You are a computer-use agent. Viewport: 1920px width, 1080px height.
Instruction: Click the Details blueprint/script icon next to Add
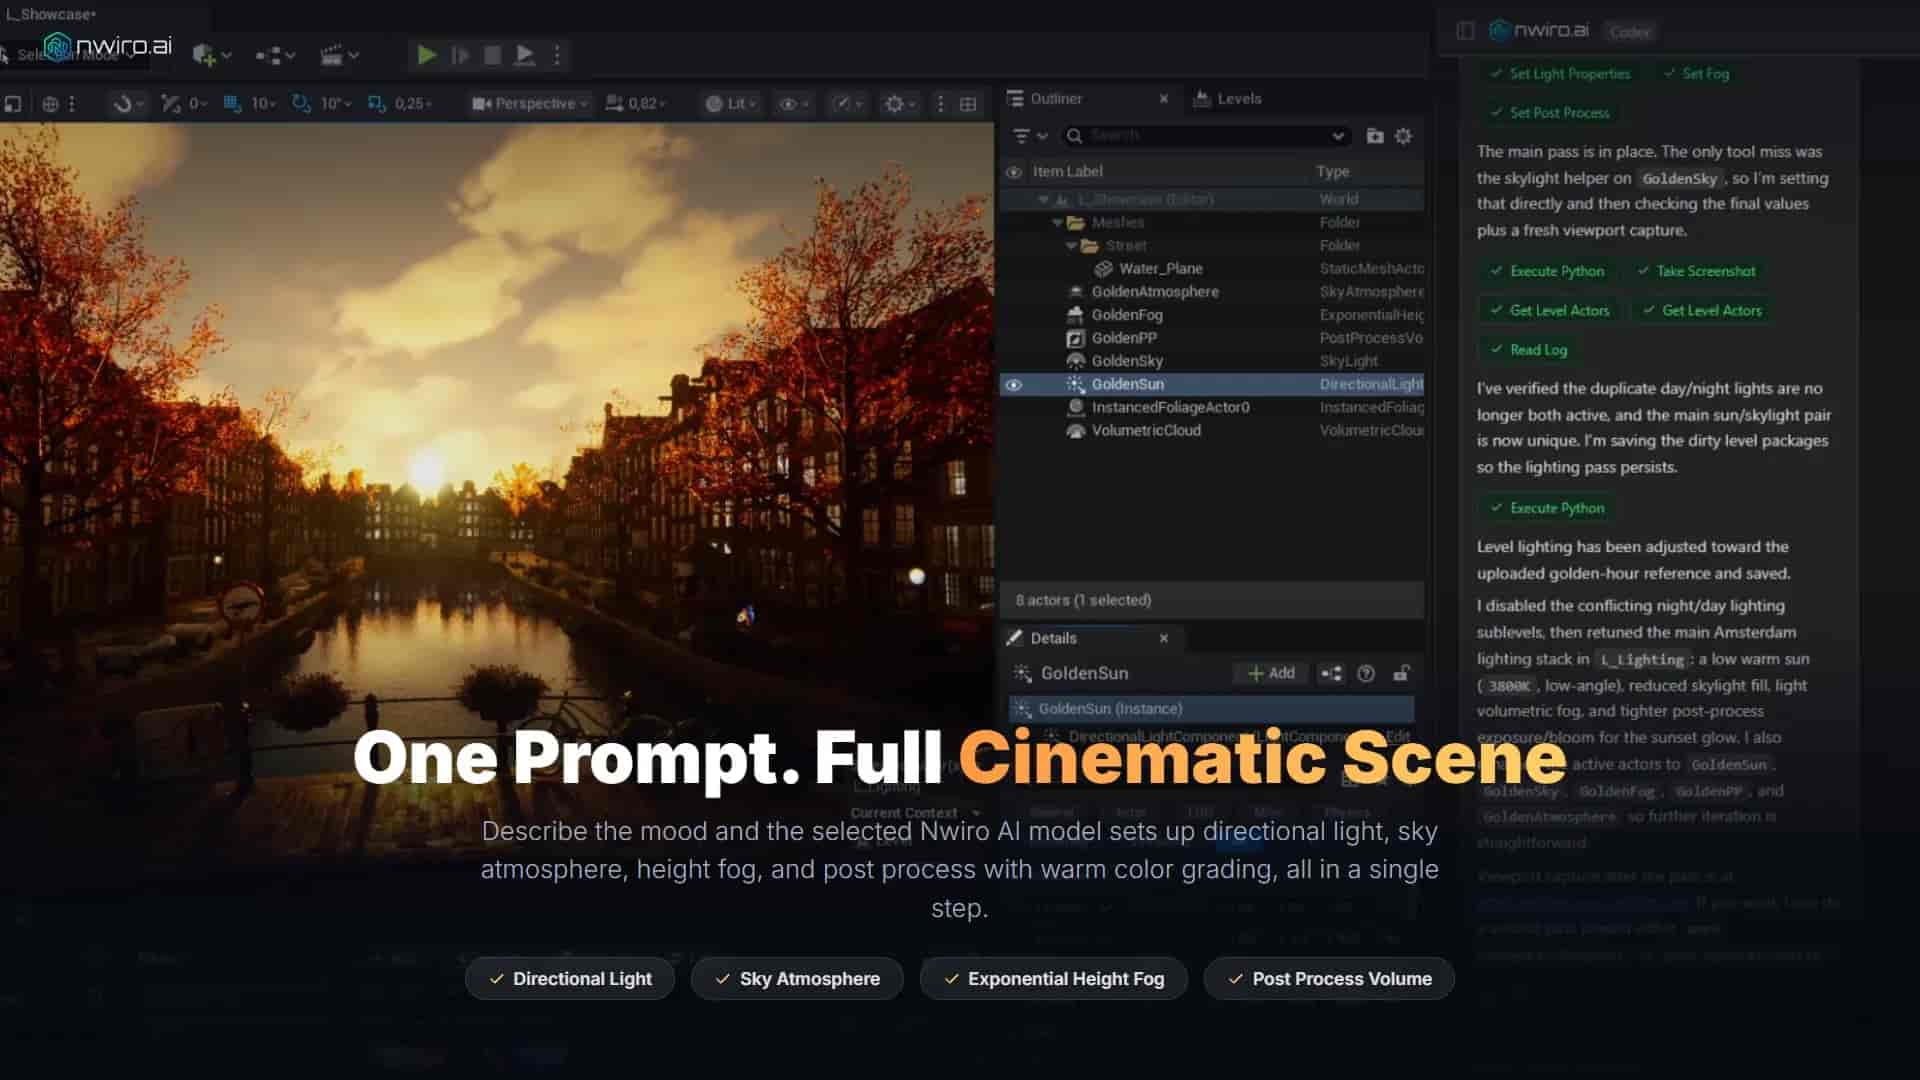1331,673
